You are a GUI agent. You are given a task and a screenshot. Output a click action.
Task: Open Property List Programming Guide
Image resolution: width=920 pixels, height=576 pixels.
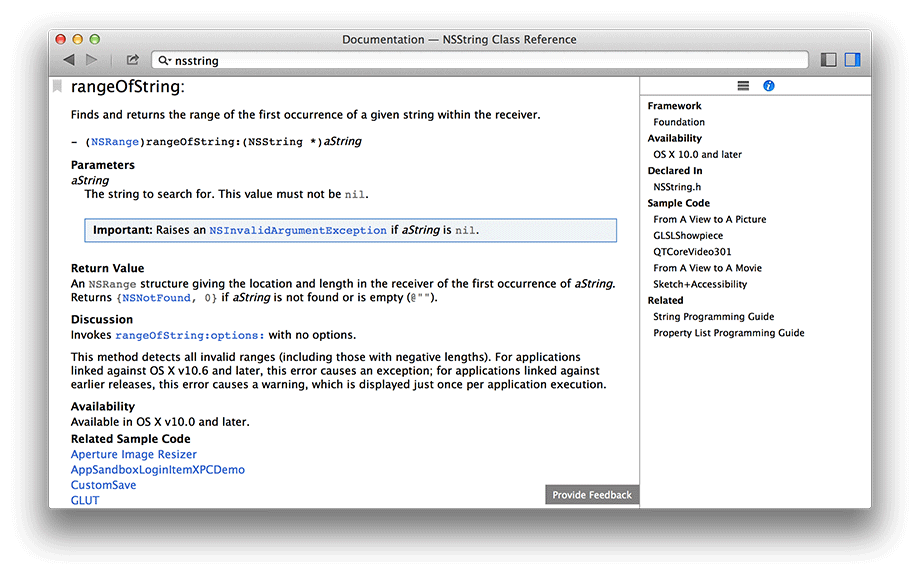(729, 333)
